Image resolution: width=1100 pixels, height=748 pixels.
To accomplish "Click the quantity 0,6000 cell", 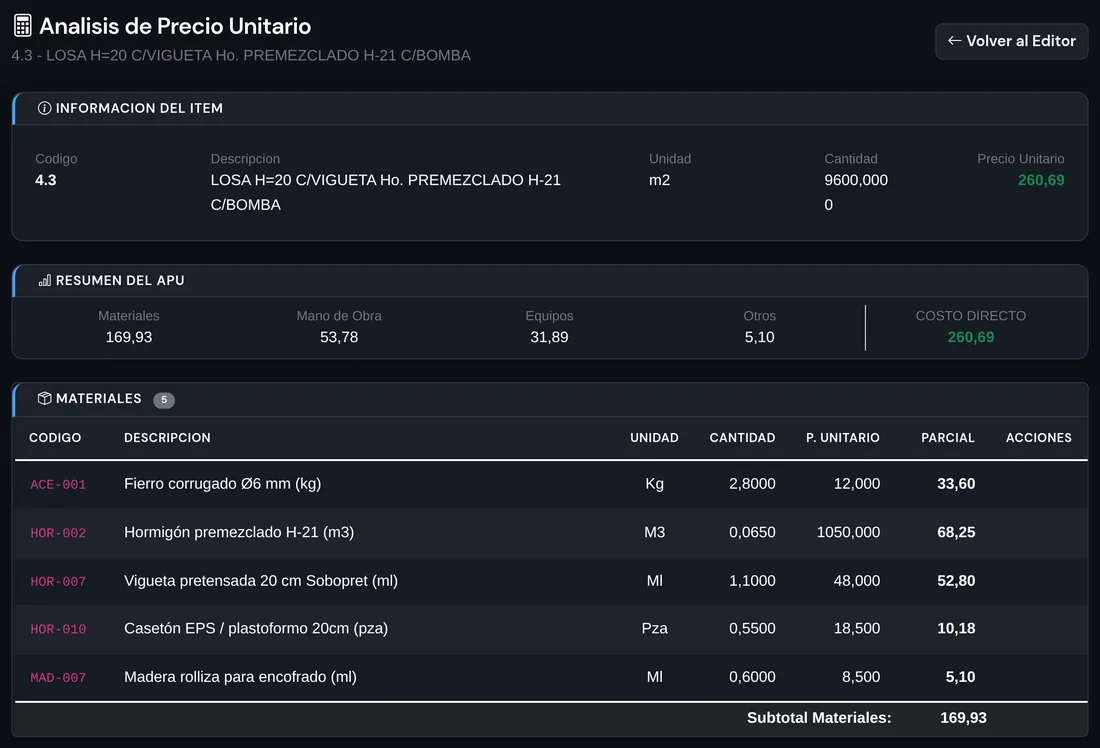I will [x=752, y=676].
